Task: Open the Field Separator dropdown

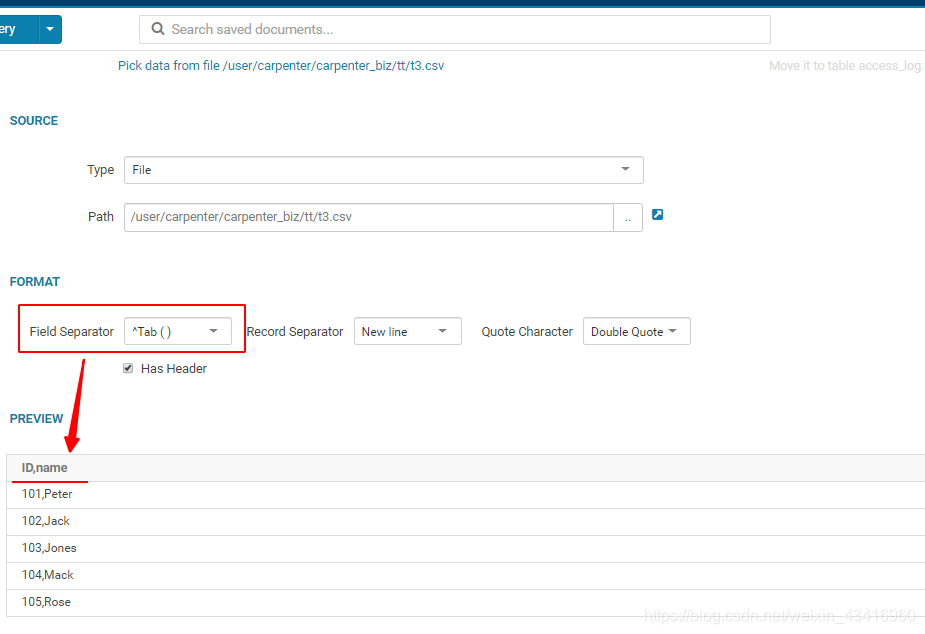Action: coord(178,331)
